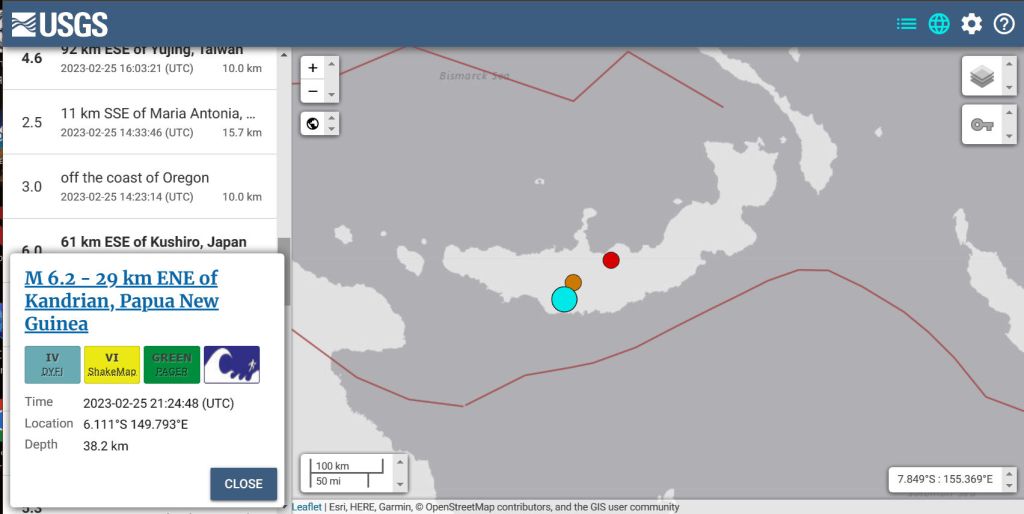Click the tsunami wave icon badge
This screenshot has height=514, width=1024.
232,365
